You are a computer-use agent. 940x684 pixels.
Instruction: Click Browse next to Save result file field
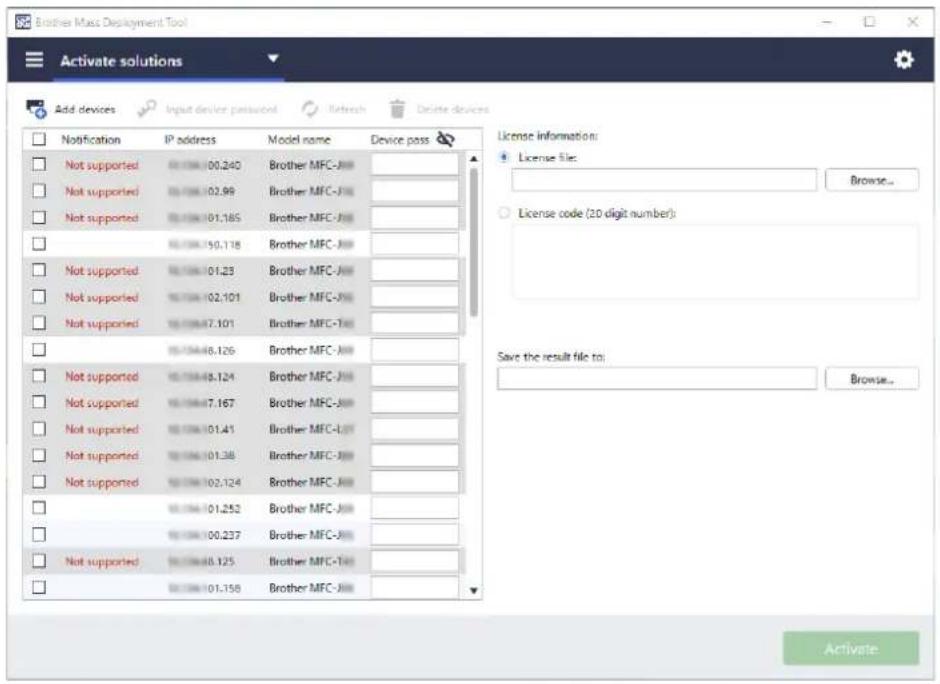(x=872, y=379)
